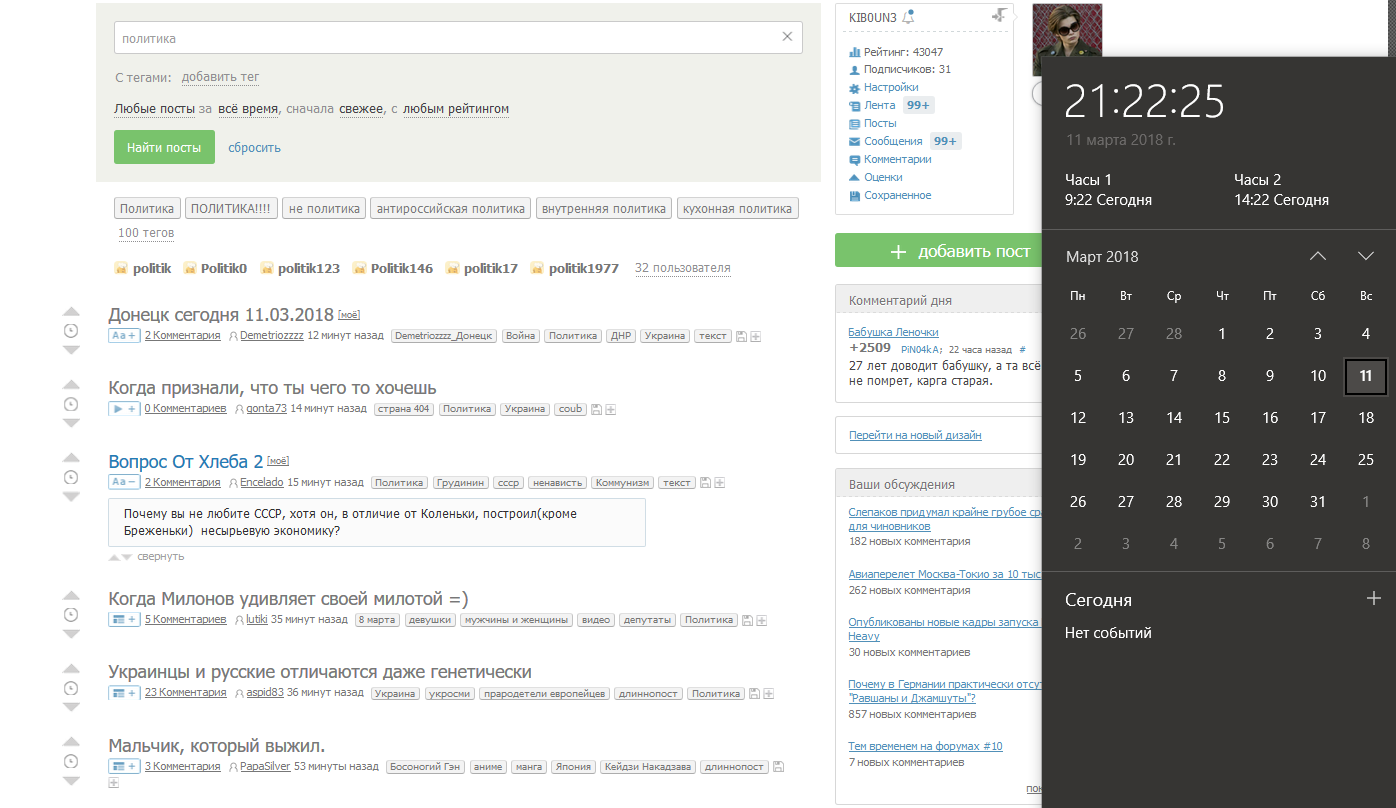Click the save floppy icon on 'Донецк сегодня' post
The height and width of the screenshot is (808, 1396).
tap(741, 337)
